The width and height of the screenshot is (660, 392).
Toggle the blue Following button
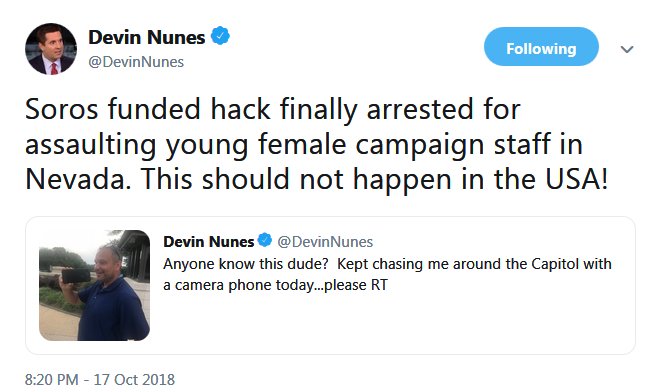(541, 47)
